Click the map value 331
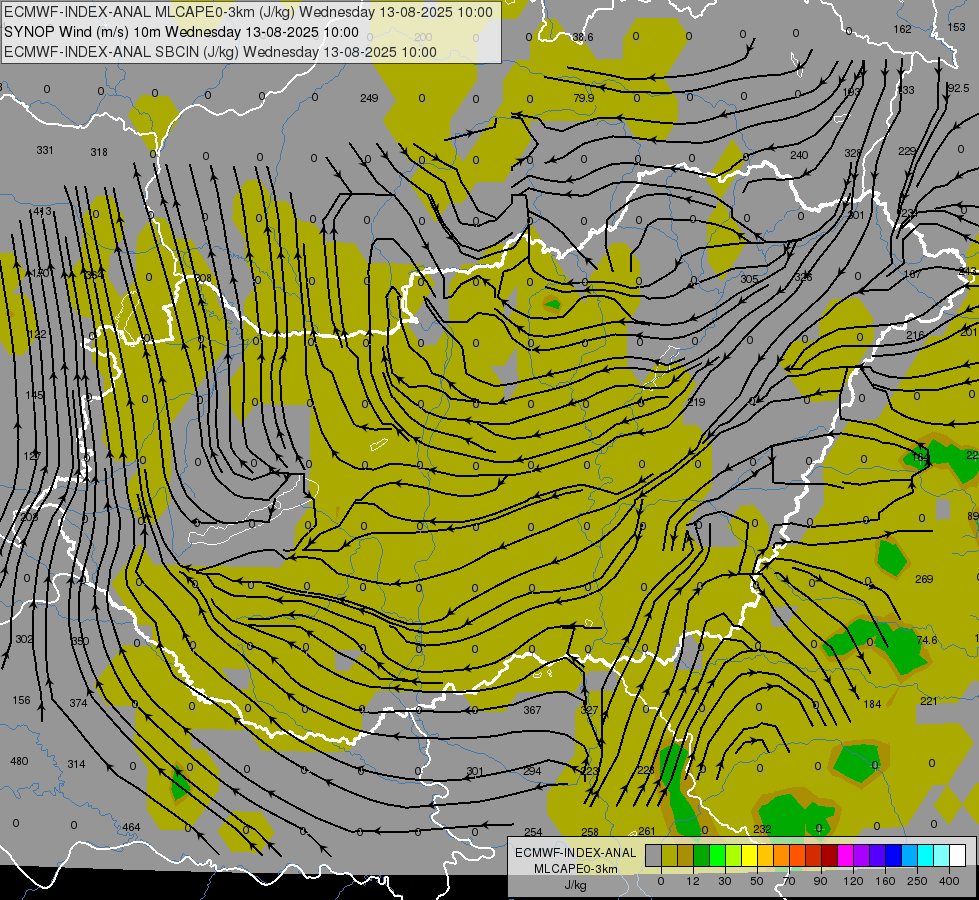This screenshot has width=979, height=900. point(45,151)
